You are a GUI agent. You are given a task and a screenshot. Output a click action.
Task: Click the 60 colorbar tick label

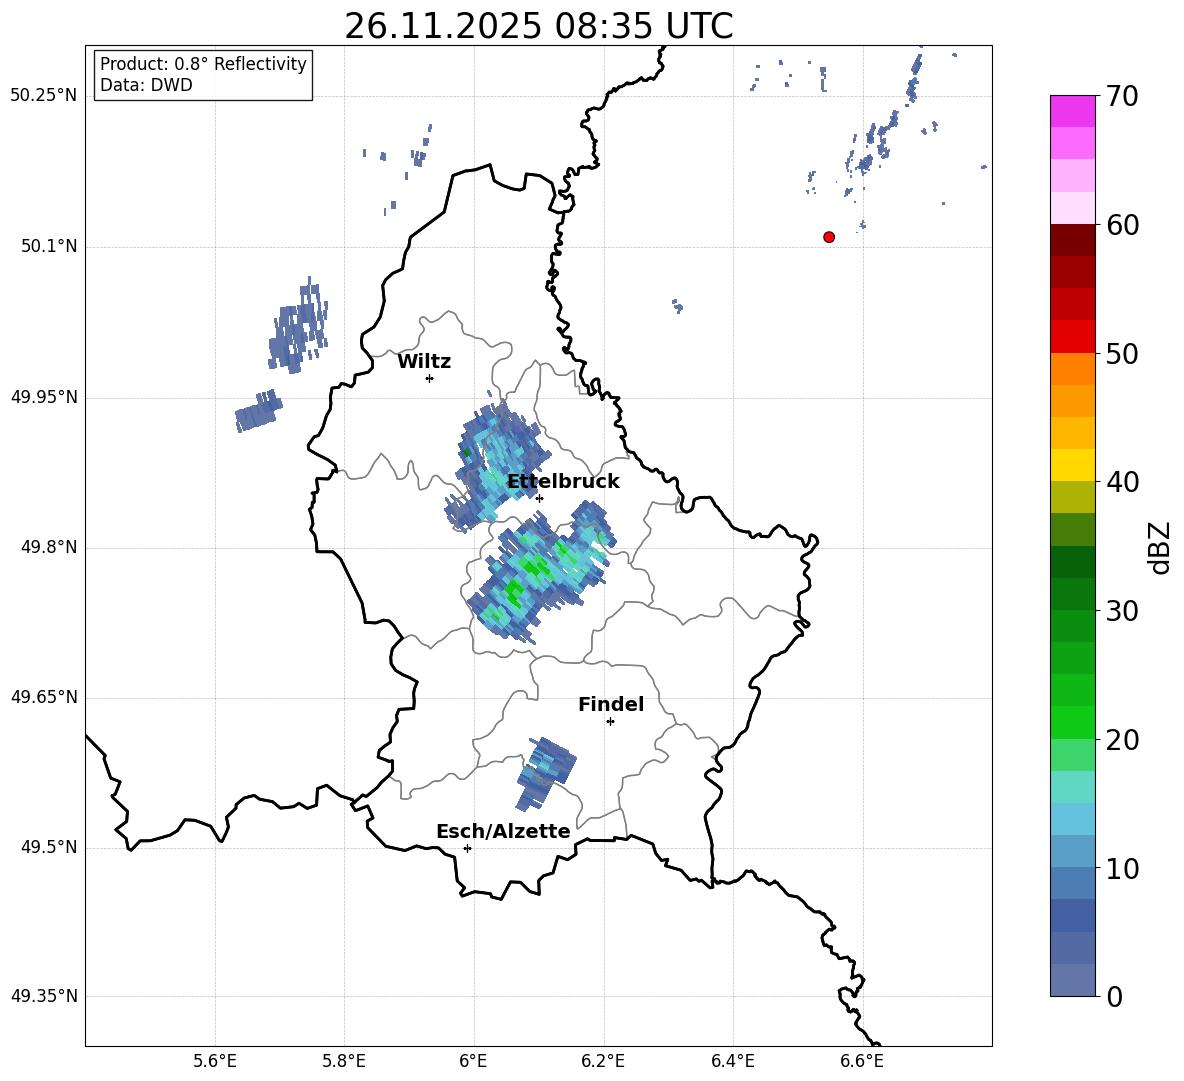[1123, 225]
